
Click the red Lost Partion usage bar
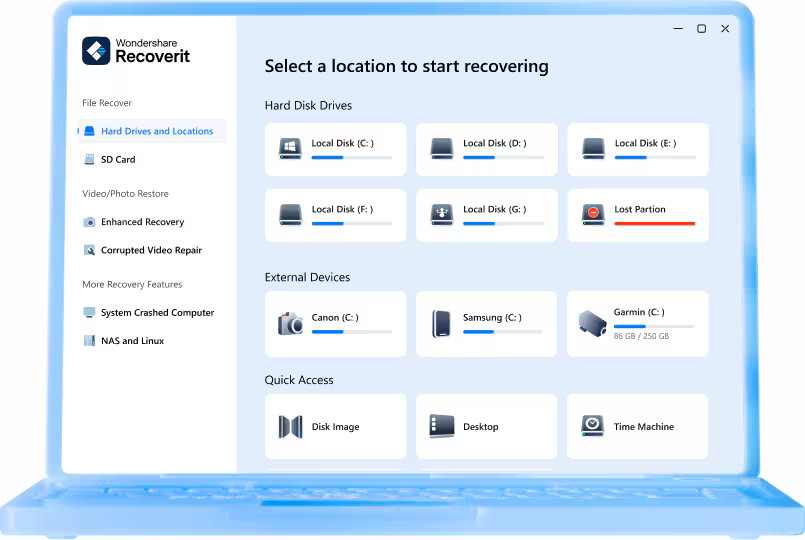pos(655,224)
